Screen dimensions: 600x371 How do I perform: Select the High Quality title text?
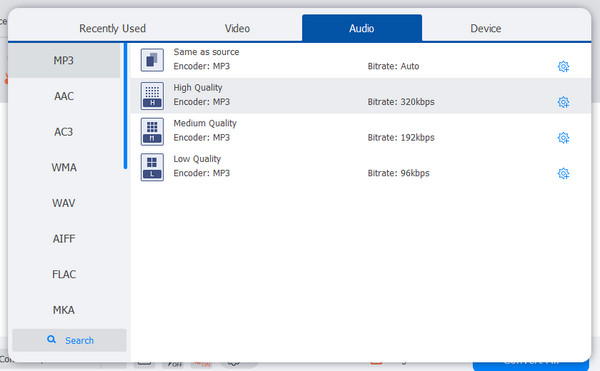point(198,88)
